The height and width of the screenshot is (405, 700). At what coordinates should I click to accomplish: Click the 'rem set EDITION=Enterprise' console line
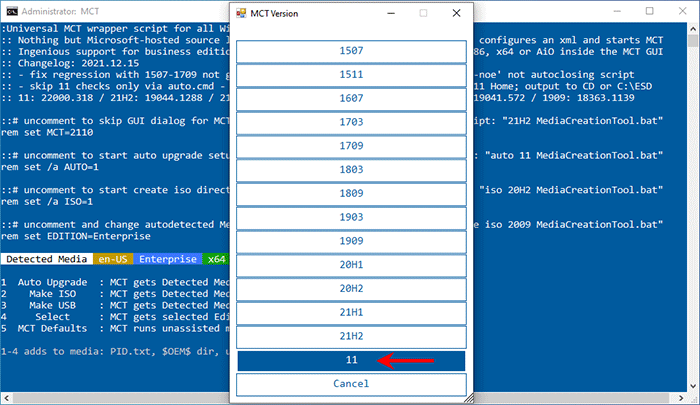click(76, 236)
